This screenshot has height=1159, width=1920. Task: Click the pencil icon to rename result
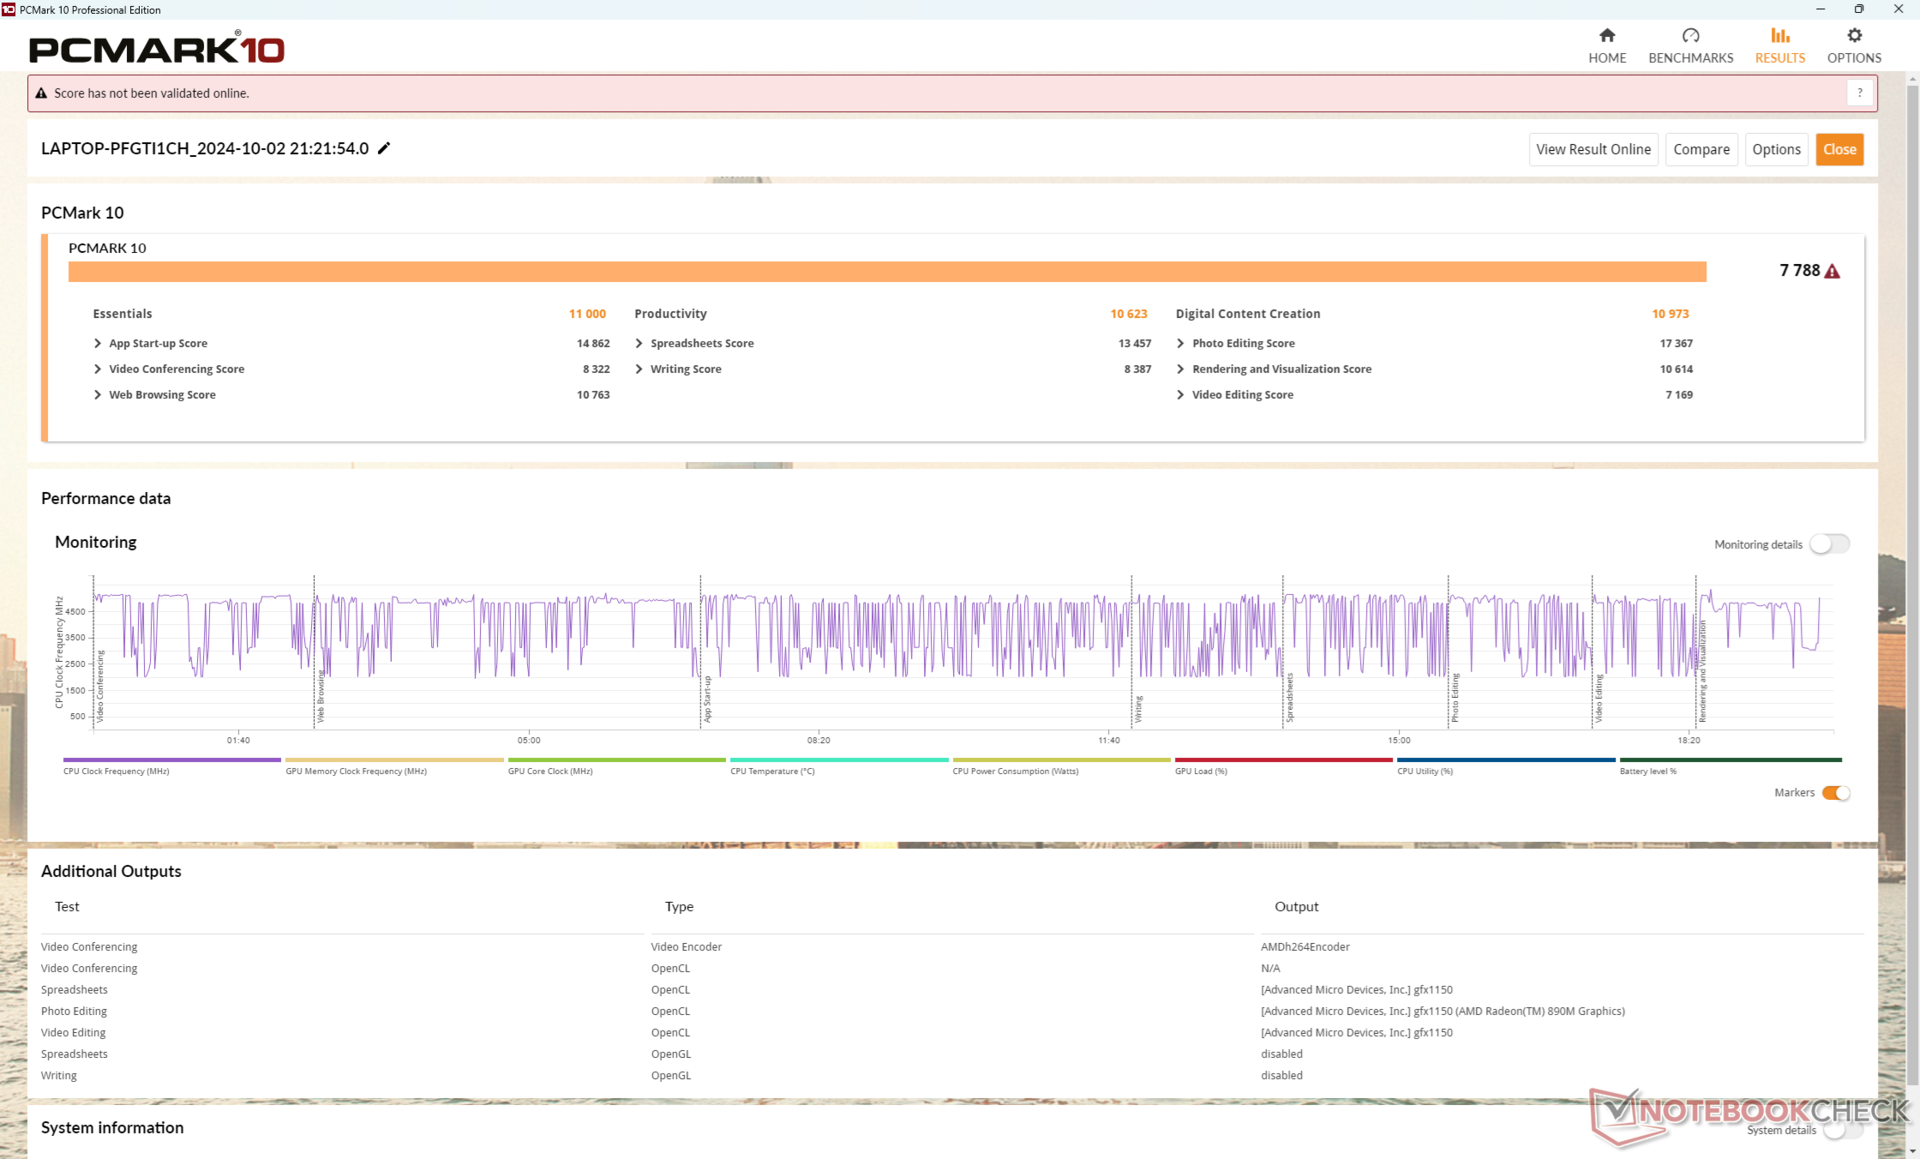(x=384, y=148)
